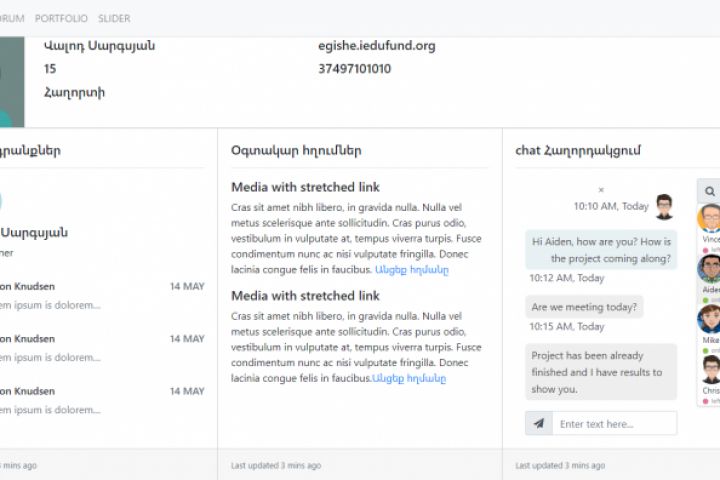Click the chat contacts search icon
720x480 pixels.
[710, 191]
